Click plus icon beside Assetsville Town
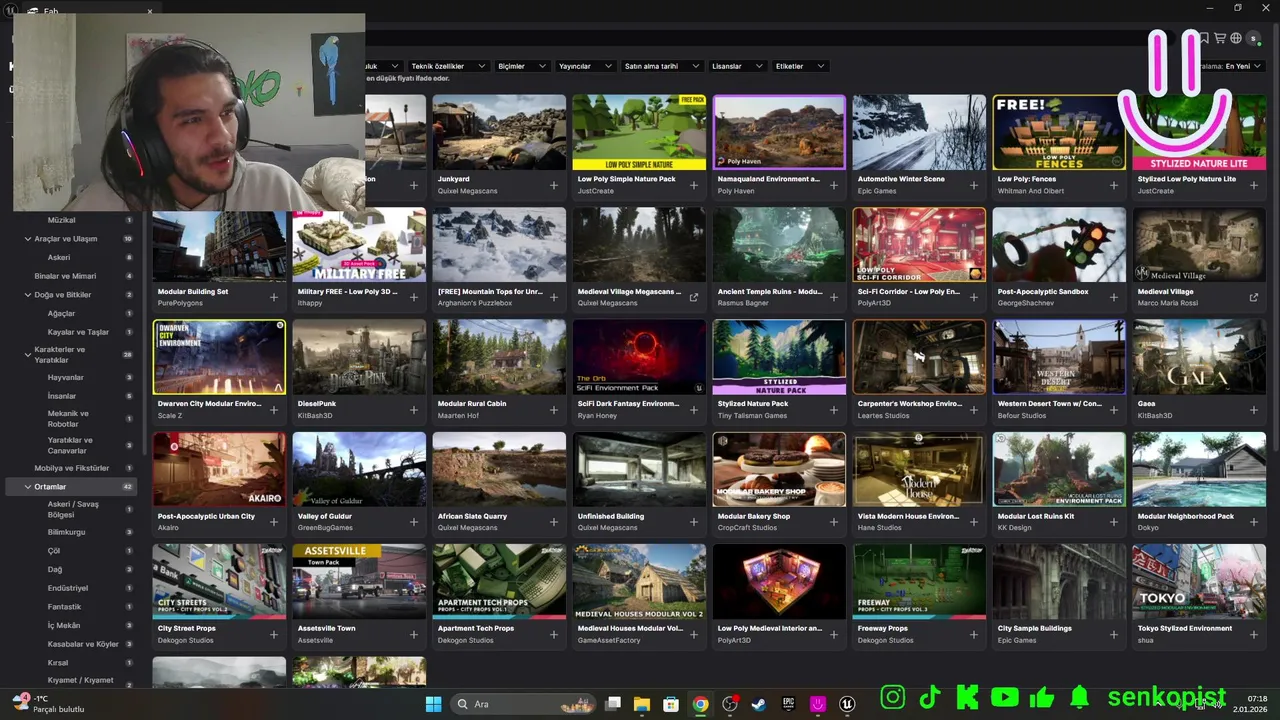 click(414, 634)
